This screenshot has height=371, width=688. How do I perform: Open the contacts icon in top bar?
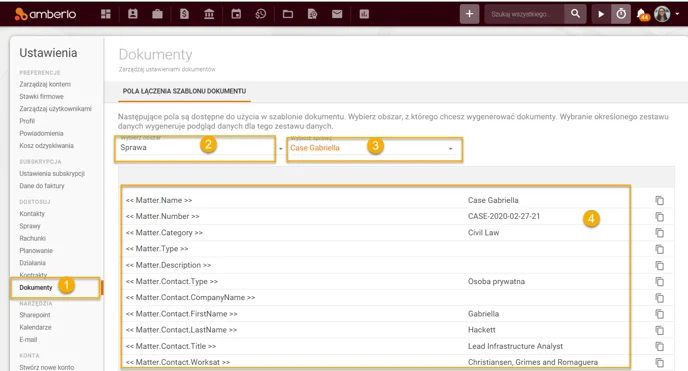tap(133, 14)
